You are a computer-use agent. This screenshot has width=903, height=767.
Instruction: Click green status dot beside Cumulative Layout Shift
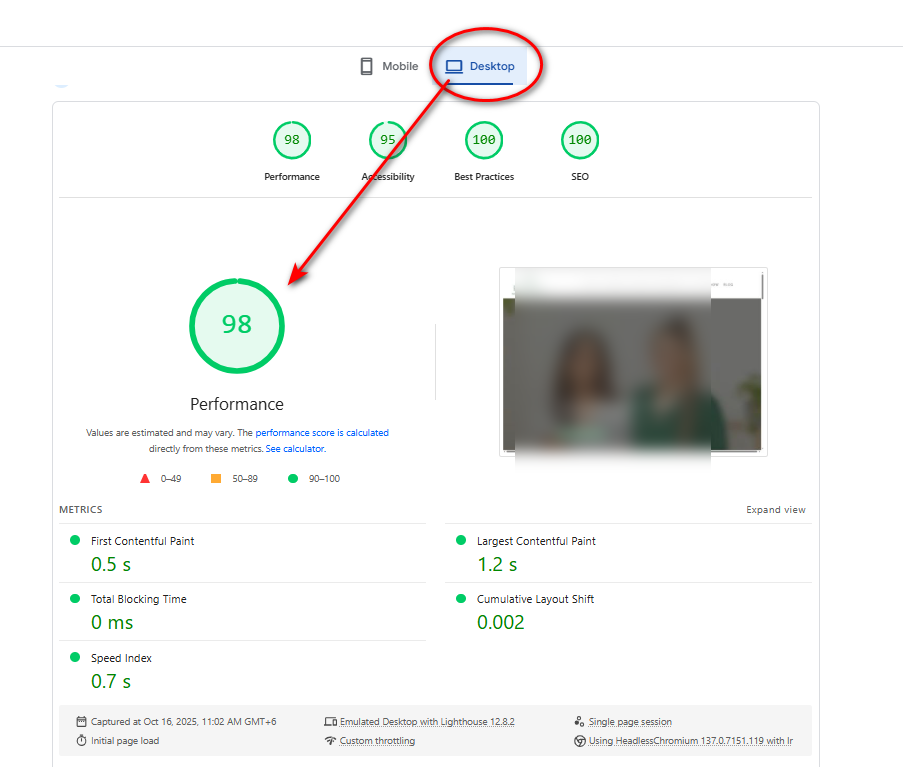coord(461,598)
